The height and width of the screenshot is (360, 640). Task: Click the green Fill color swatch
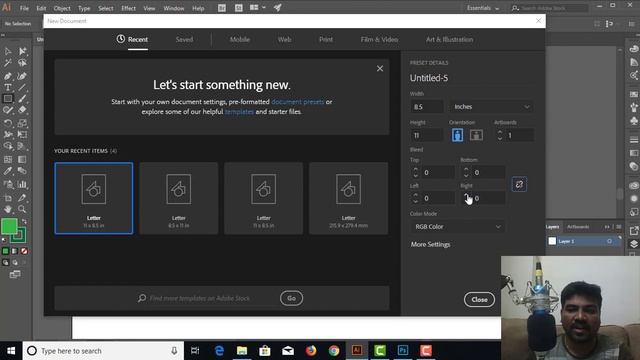click(9, 227)
